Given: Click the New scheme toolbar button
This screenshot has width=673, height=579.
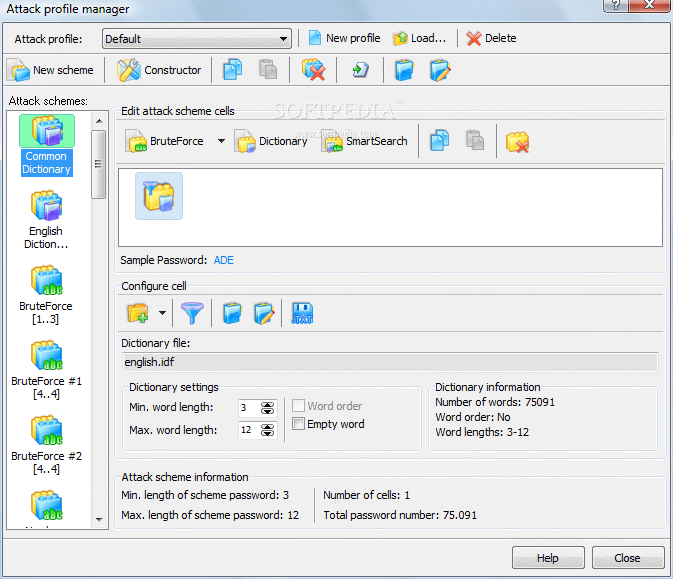Looking at the screenshot, I should click(51, 70).
